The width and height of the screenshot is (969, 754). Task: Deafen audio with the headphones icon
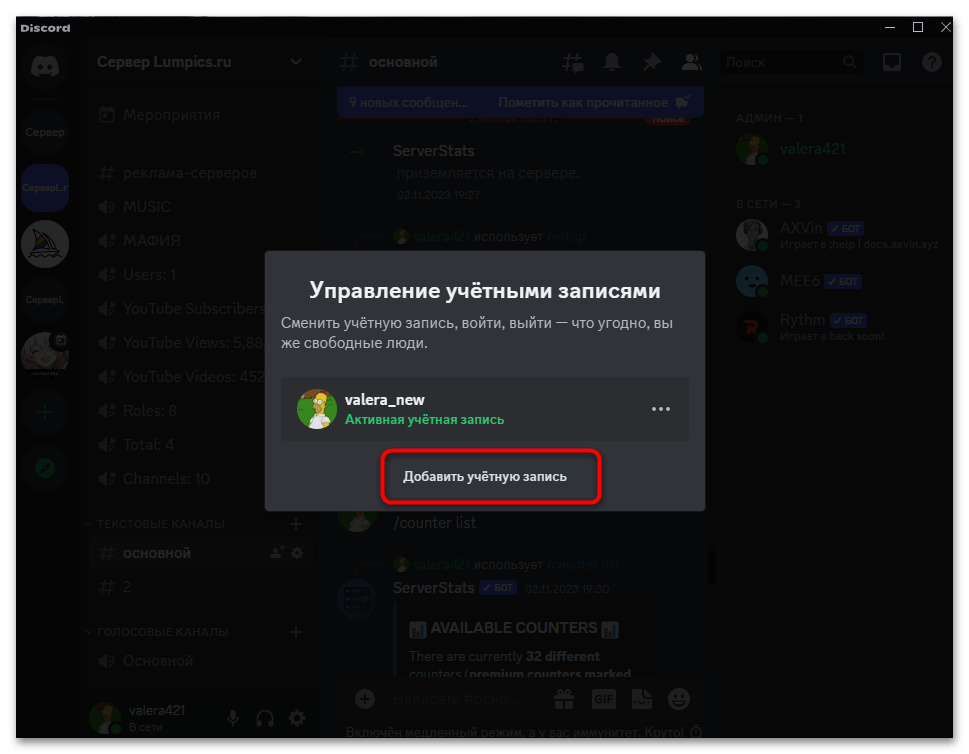pyautogui.click(x=264, y=718)
